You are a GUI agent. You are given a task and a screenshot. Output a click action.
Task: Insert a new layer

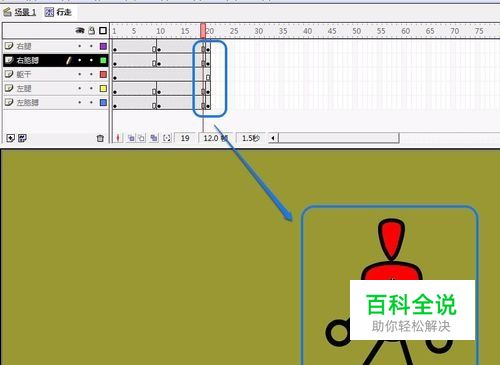[10, 138]
